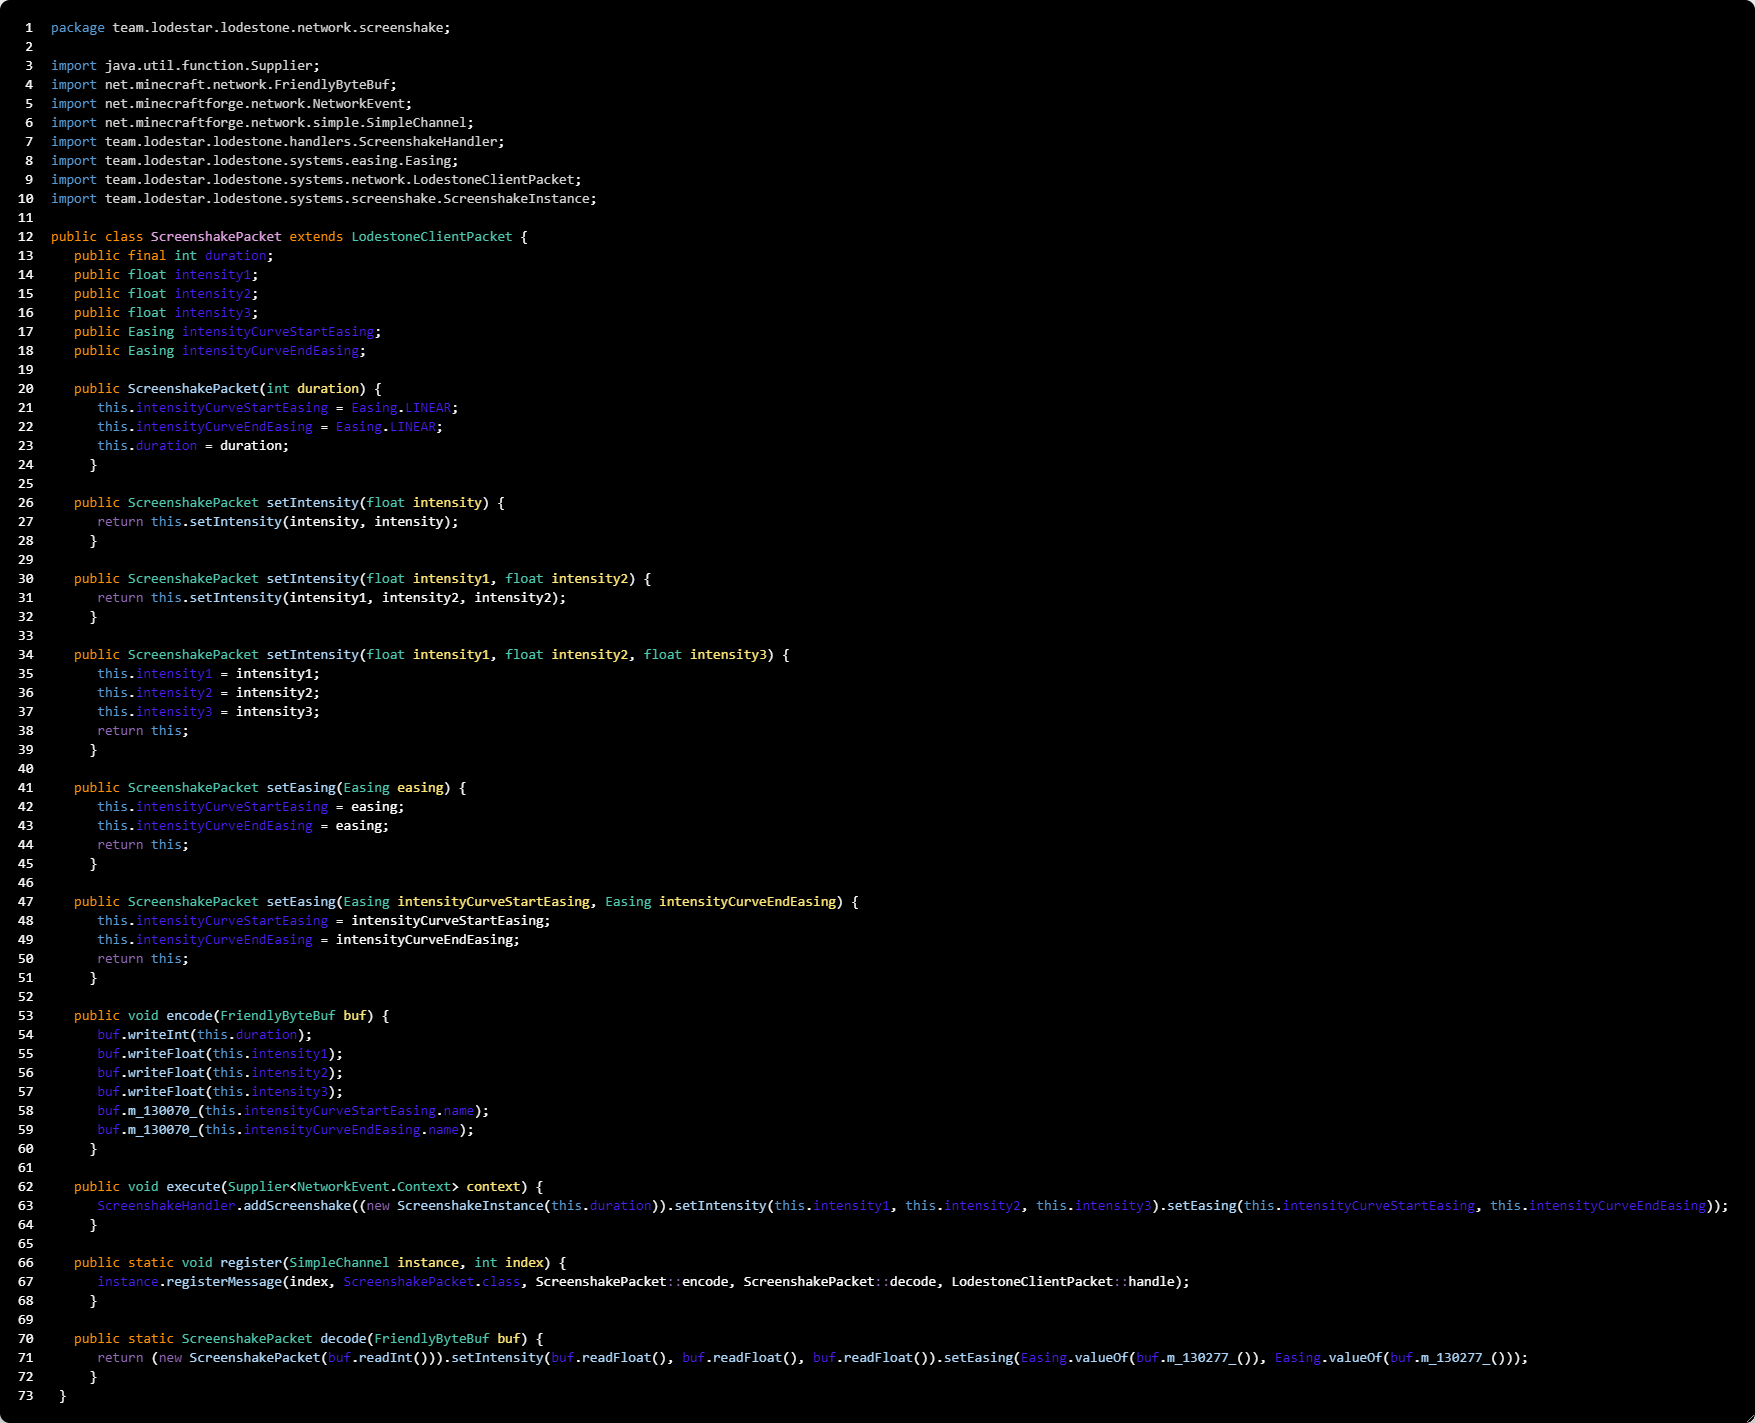Click the ScreenshakePacket constructor name on line 20
This screenshot has width=1755, height=1423.
[193, 389]
